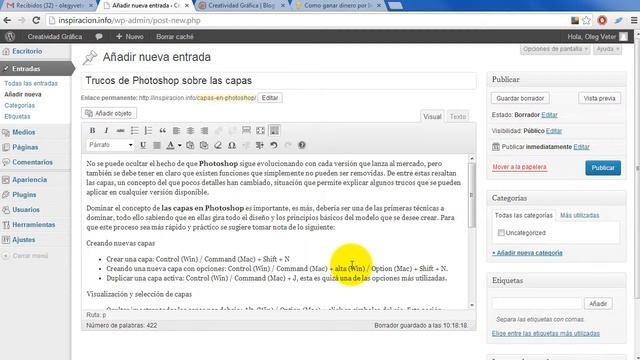The height and width of the screenshot is (360, 640).
Task: Increase paragraph indent
Action: tap(260, 145)
